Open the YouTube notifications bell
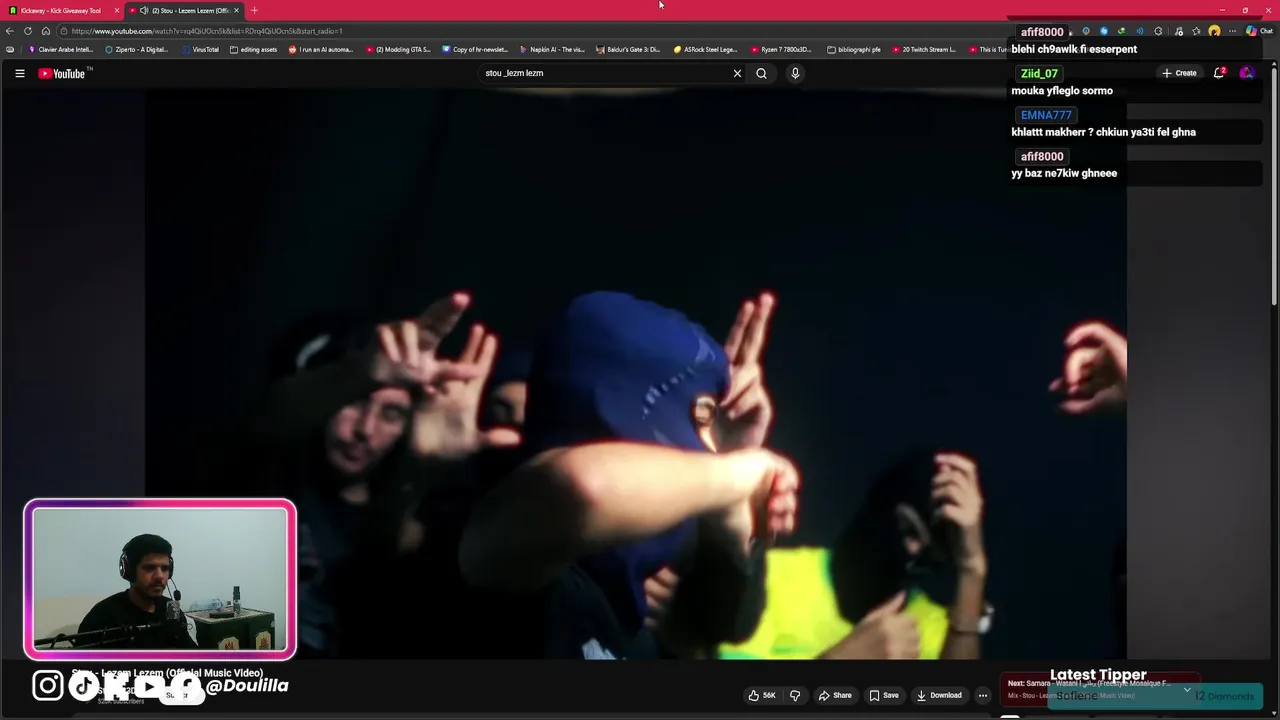 tap(1219, 73)
